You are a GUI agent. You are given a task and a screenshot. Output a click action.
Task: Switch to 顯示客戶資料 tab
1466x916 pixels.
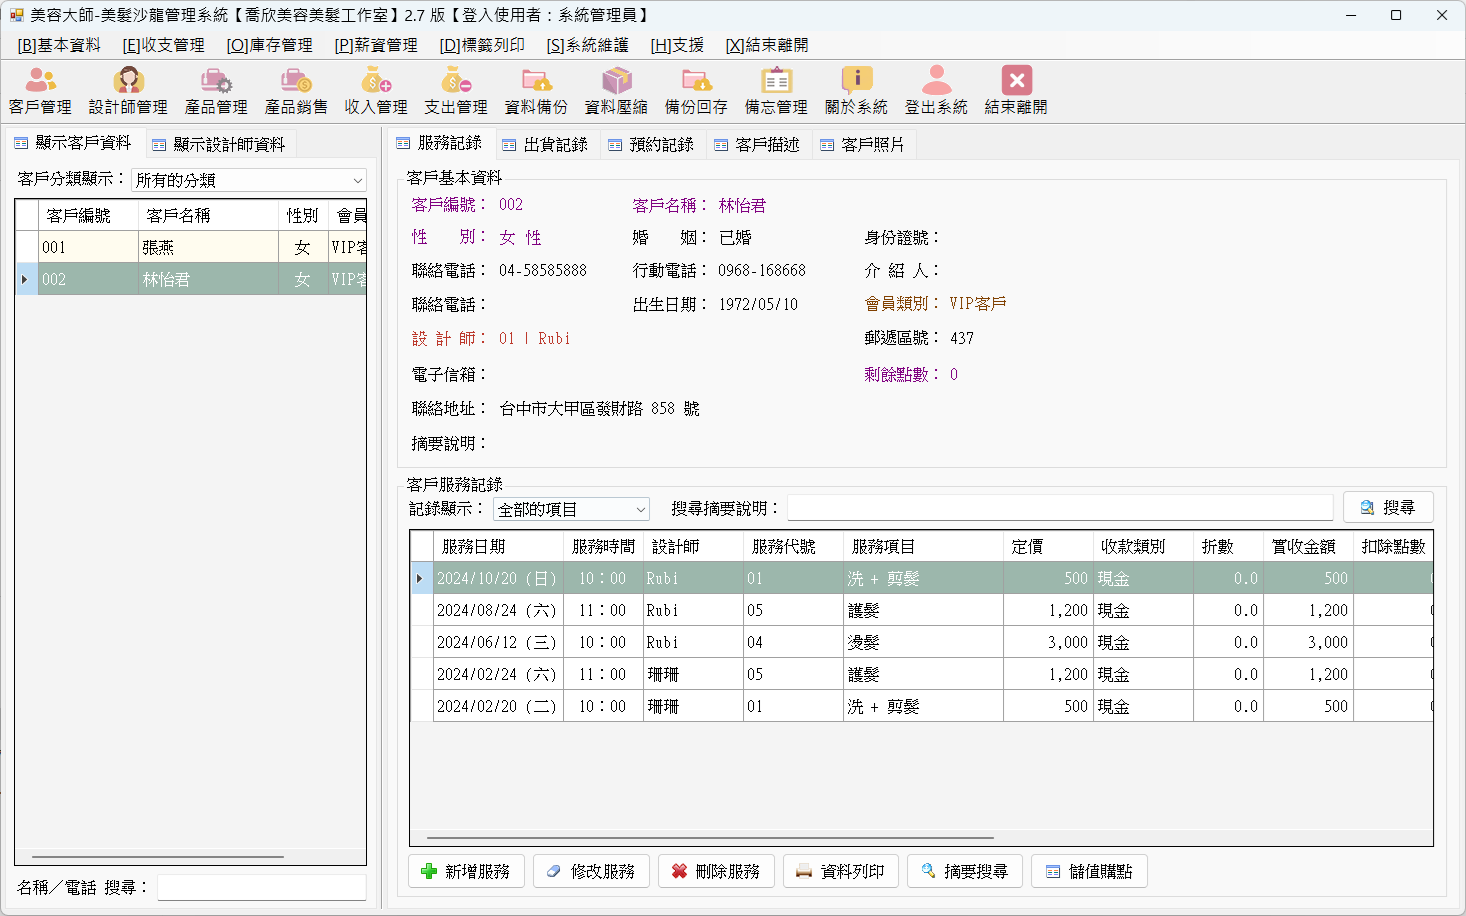pyautogui.click(x=73, y=143)
